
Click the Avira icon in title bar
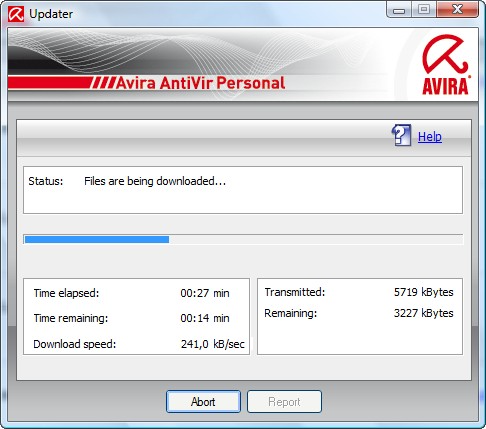tap(16, 14)
